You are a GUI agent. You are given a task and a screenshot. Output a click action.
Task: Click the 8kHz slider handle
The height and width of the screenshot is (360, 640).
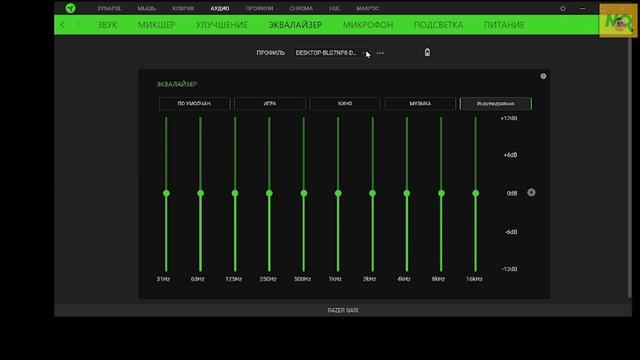(441, 193)
